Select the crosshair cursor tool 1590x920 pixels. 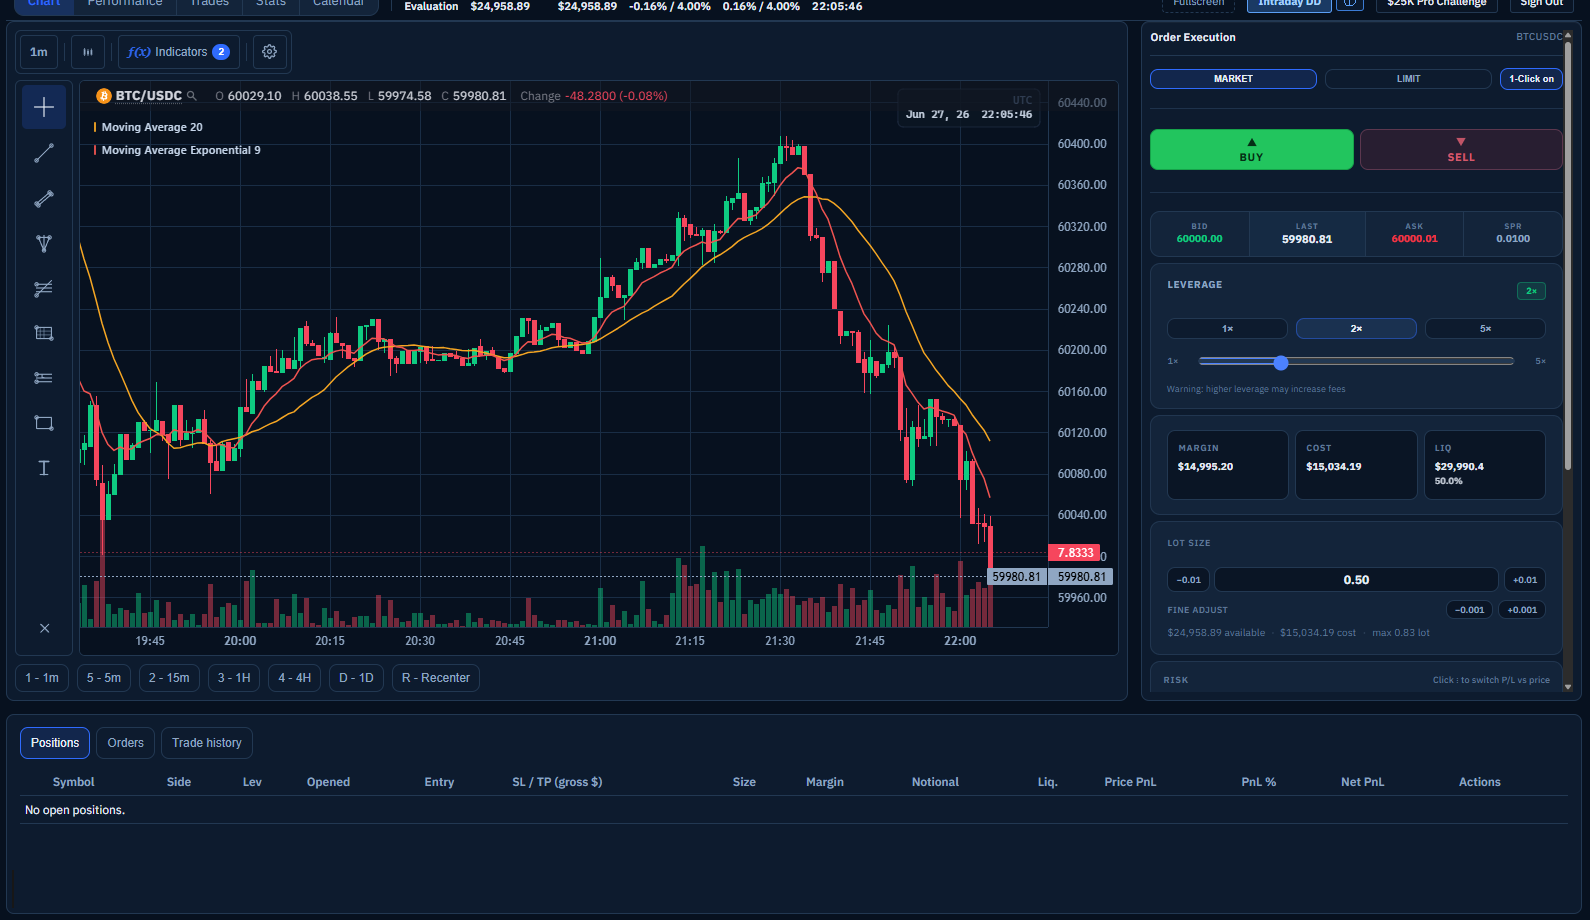click(44, 107)
